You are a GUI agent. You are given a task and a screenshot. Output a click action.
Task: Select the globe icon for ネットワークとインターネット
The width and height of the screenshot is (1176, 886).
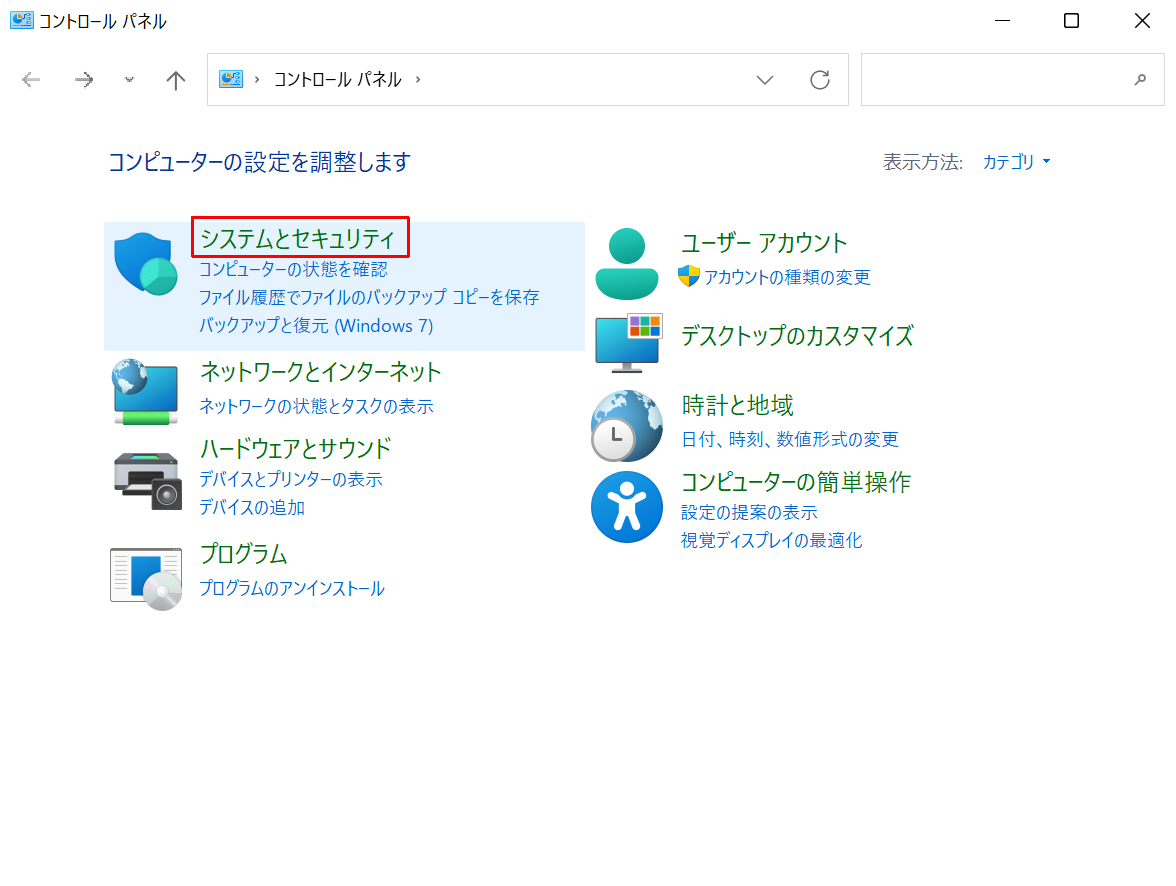[145, 390]
